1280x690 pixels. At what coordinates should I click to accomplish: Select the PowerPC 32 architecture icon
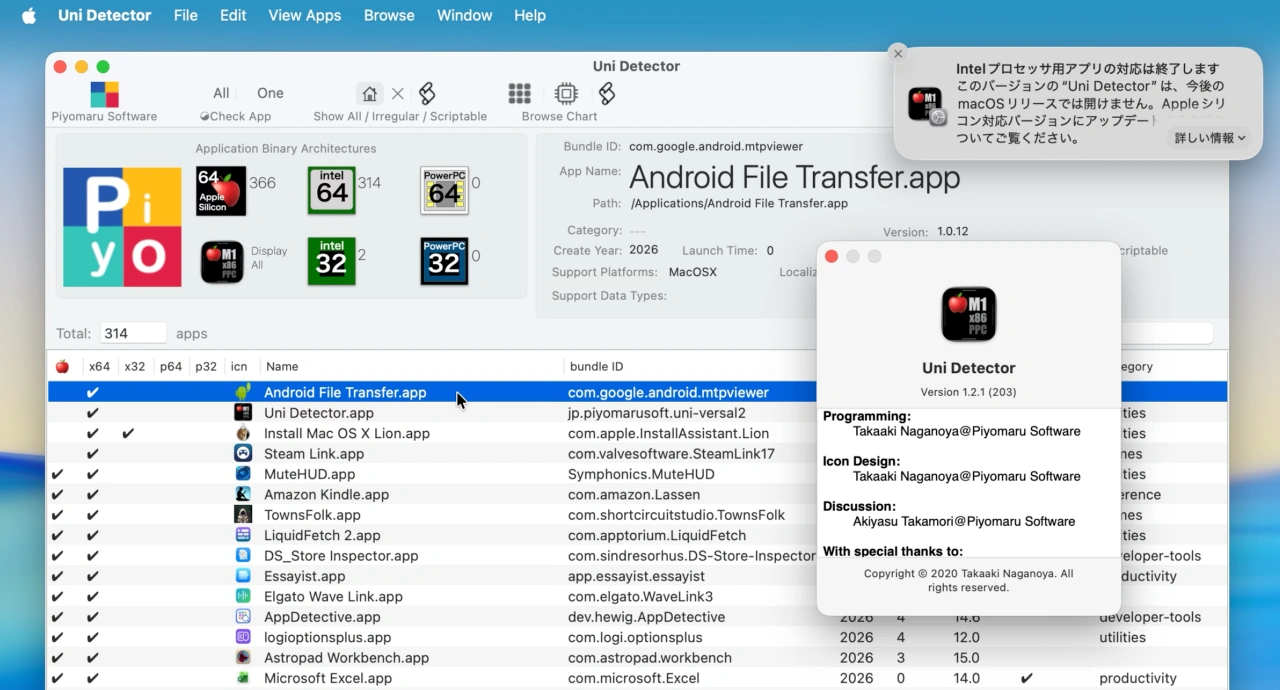coord(444,261)
